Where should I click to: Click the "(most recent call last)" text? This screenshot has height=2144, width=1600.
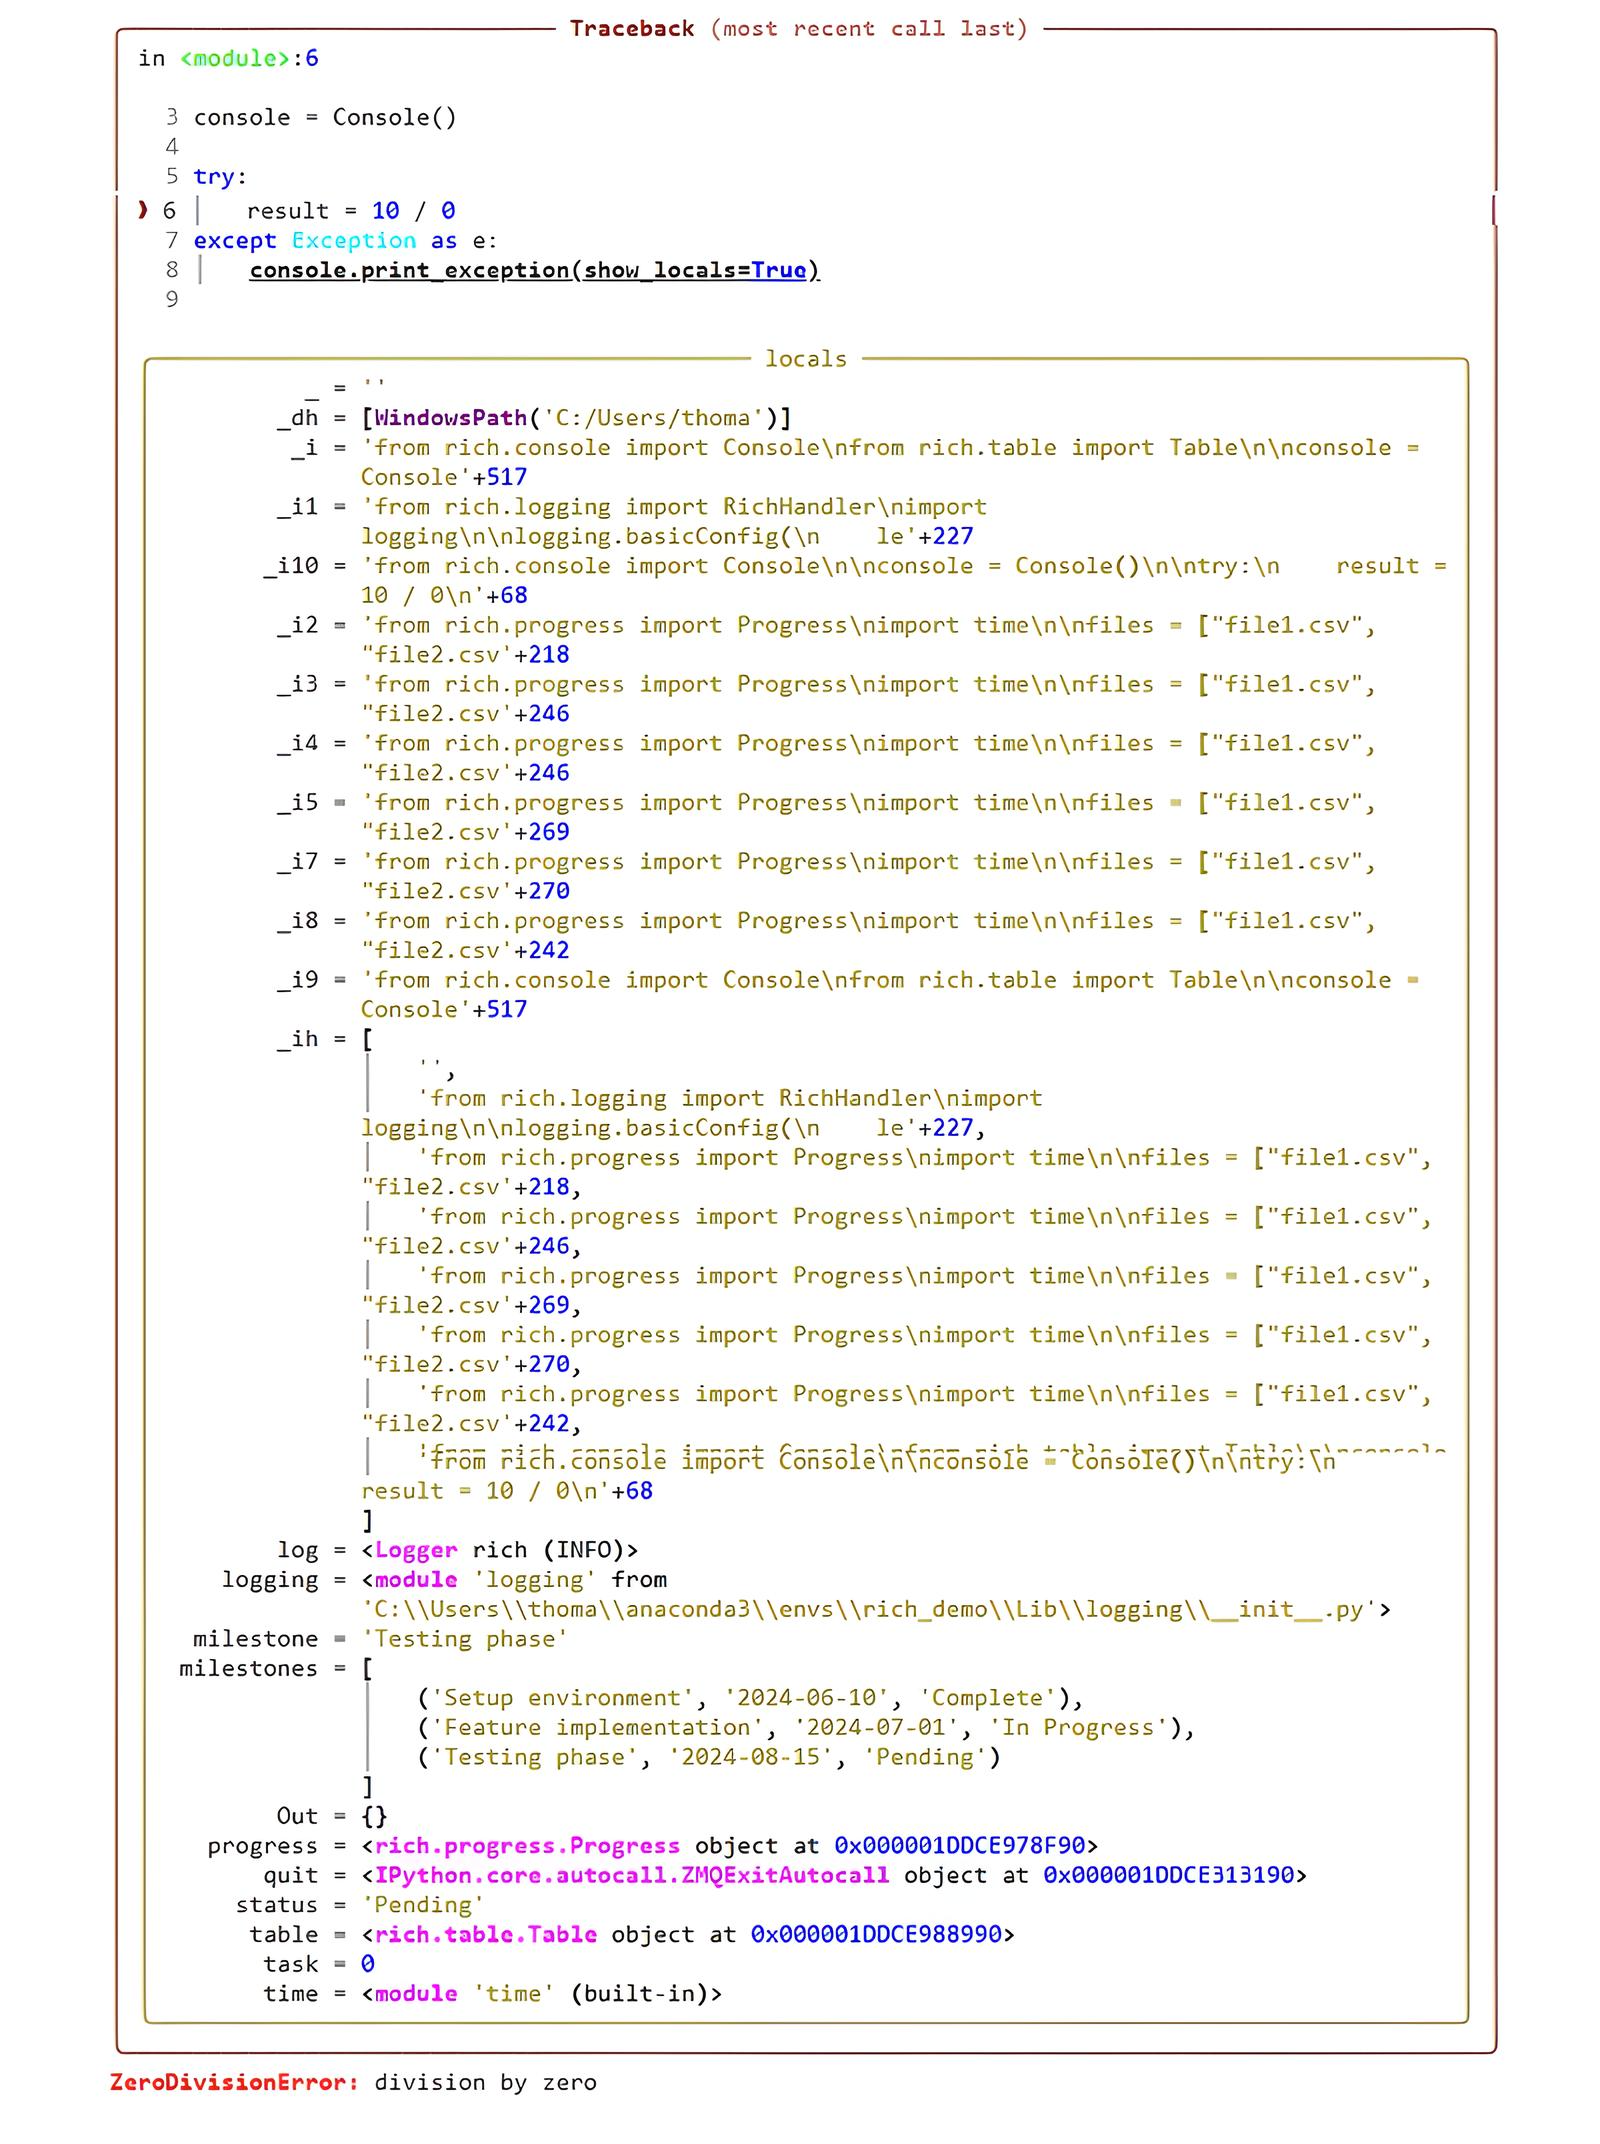click(x=869, y=28)
